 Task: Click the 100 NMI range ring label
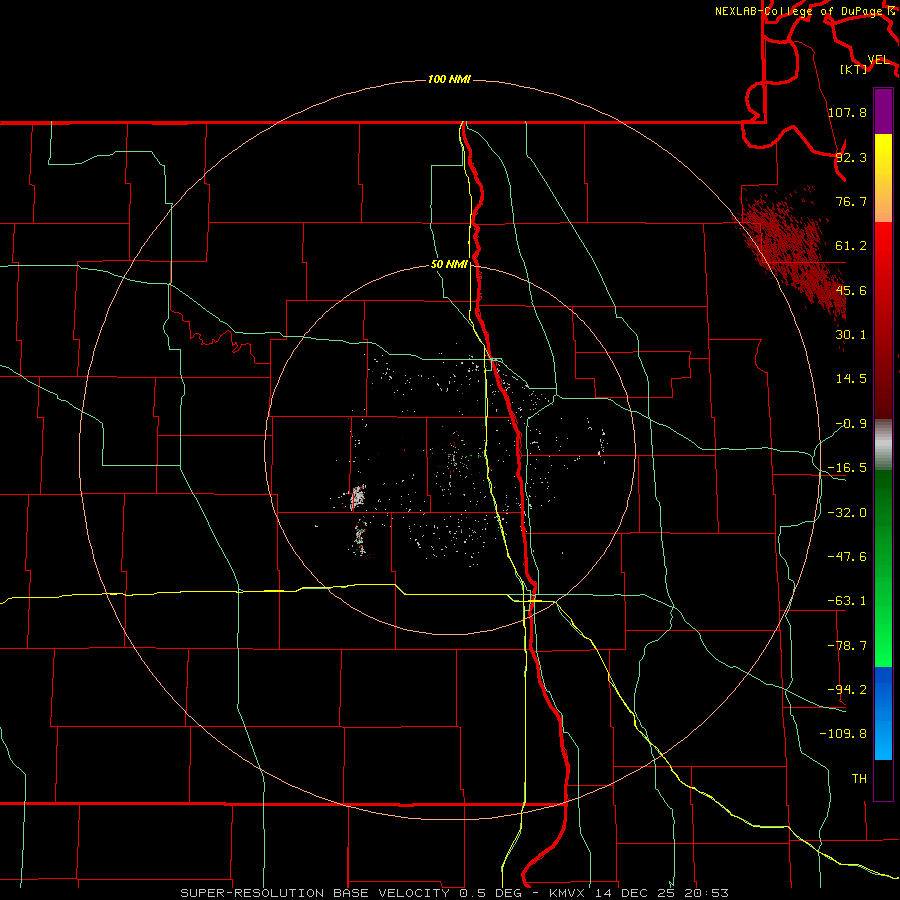[x=449, y=79]
